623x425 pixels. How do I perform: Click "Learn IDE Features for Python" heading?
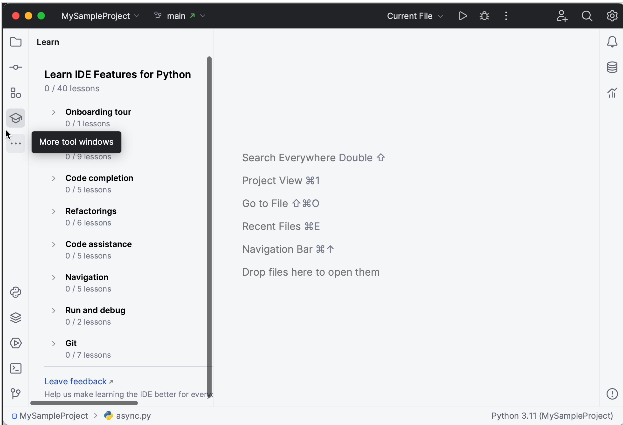117,74
